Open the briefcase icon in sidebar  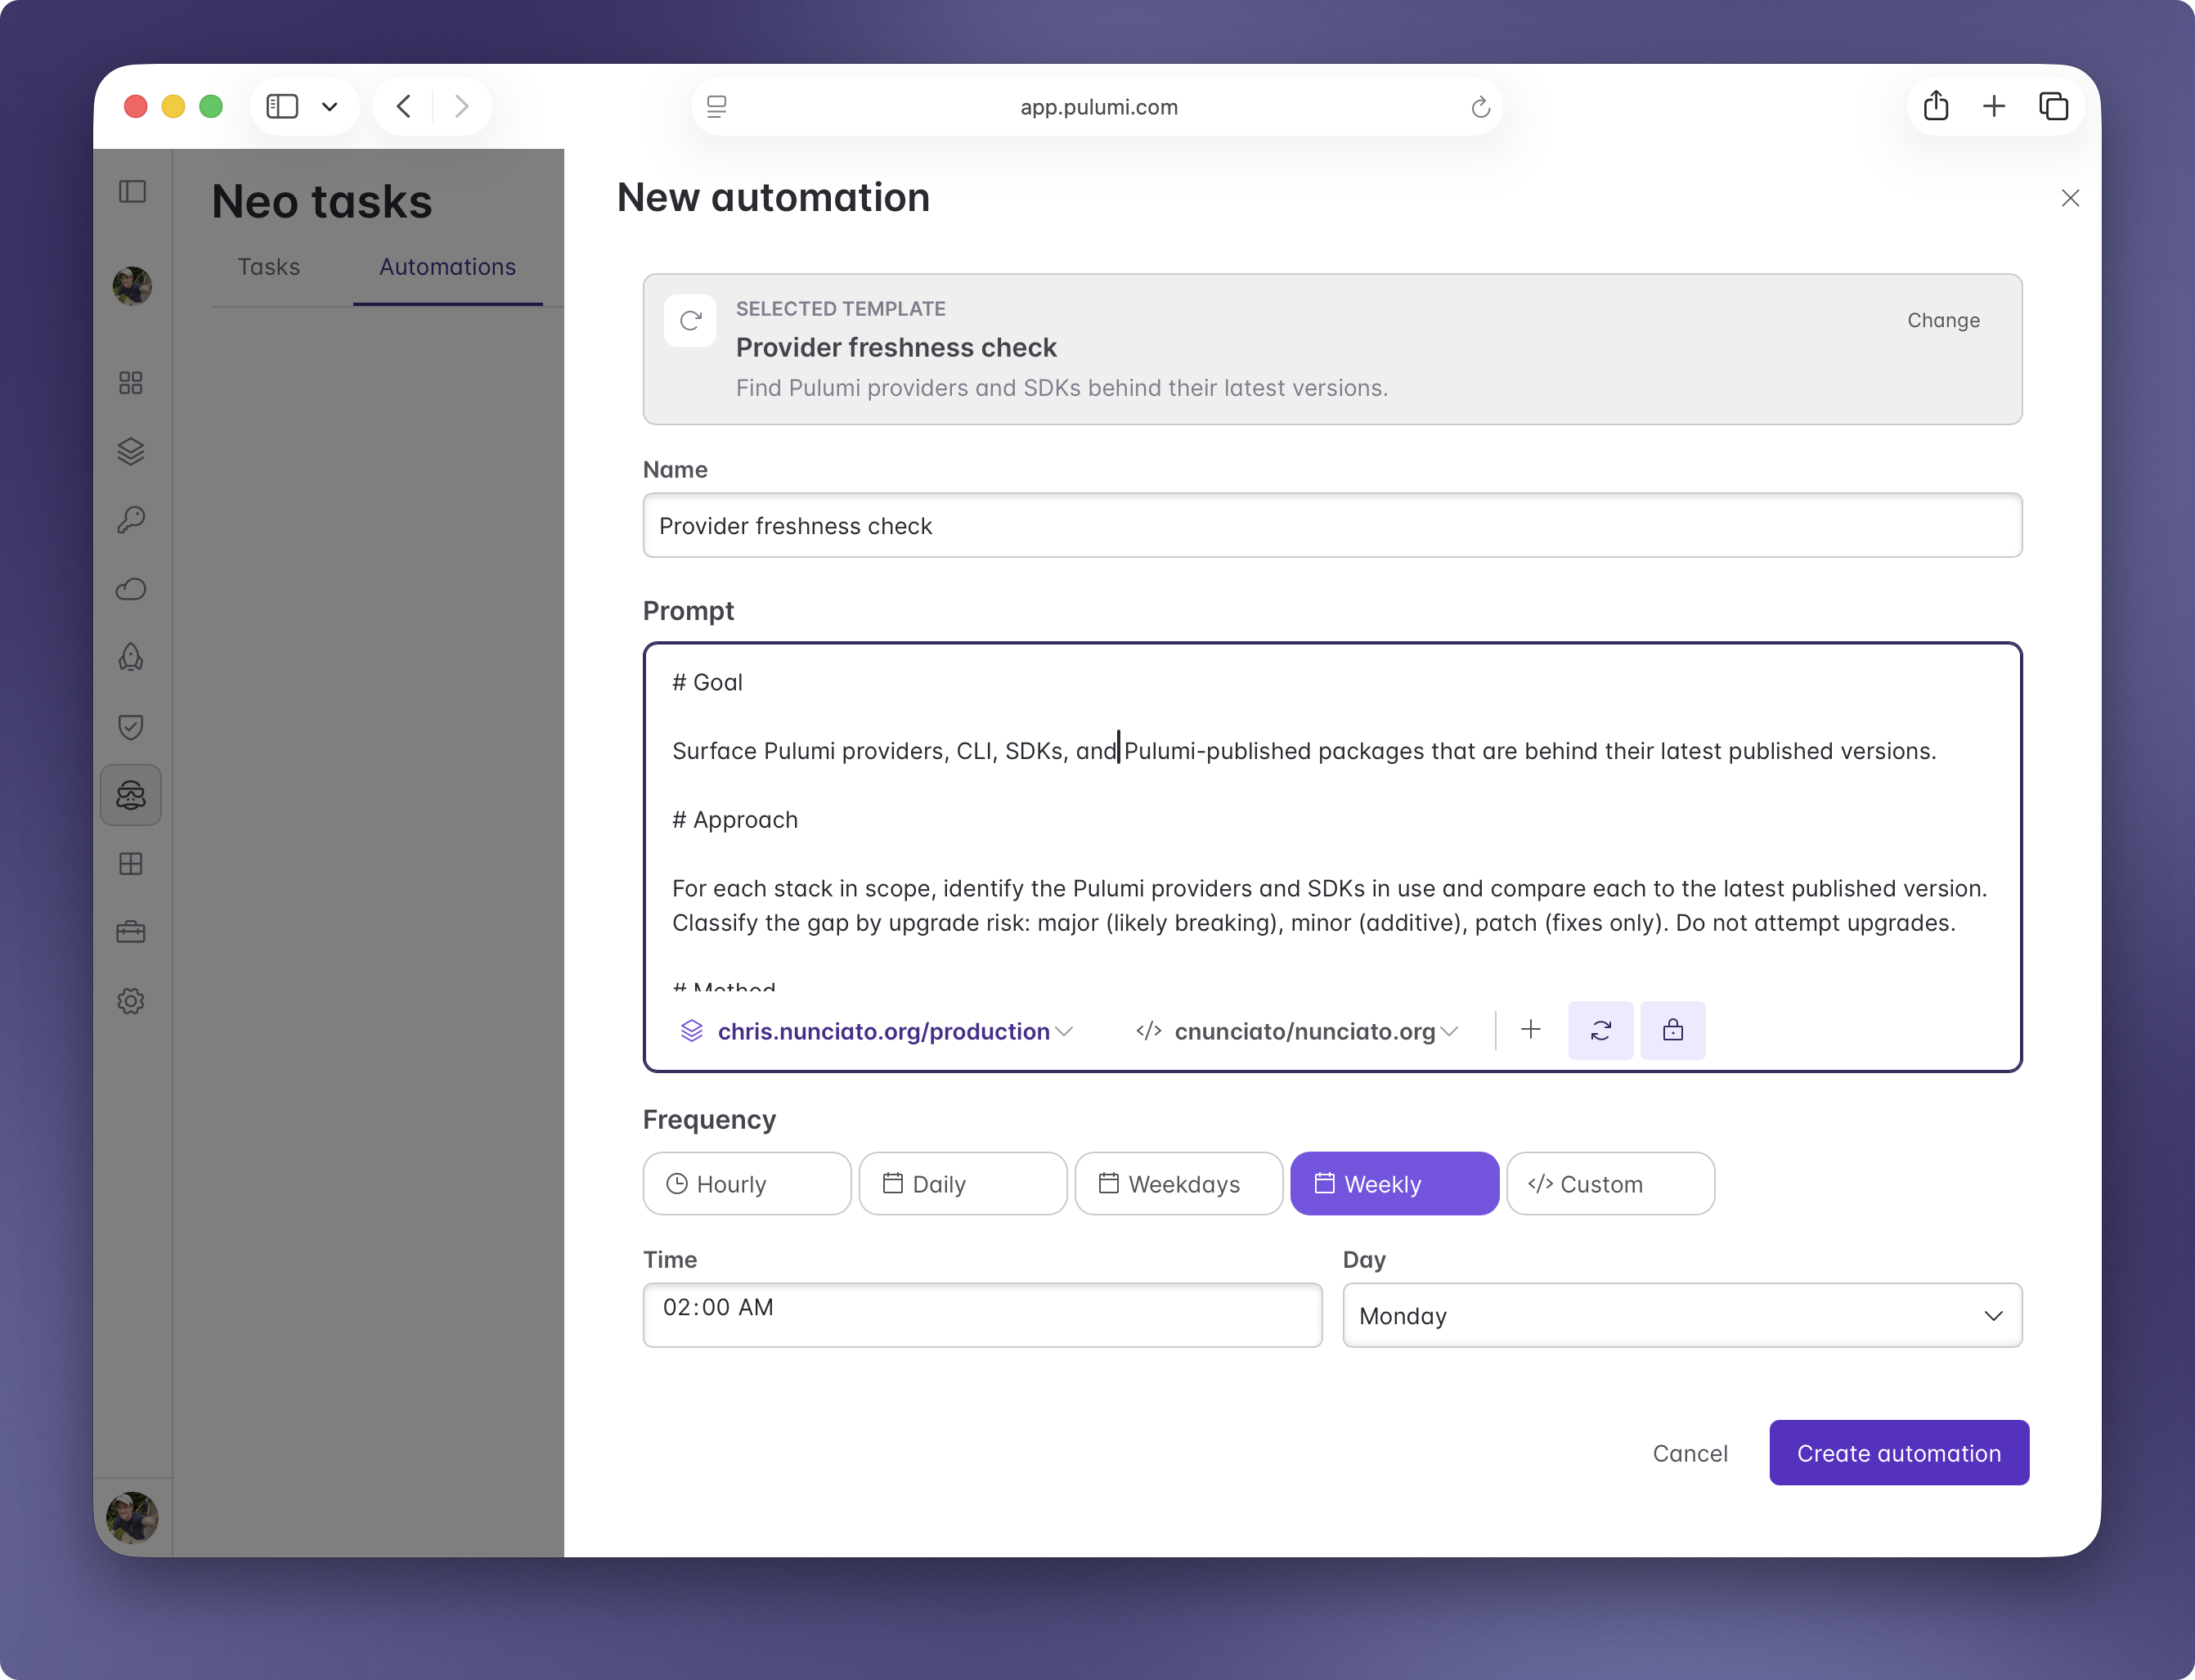pos(131,932)
